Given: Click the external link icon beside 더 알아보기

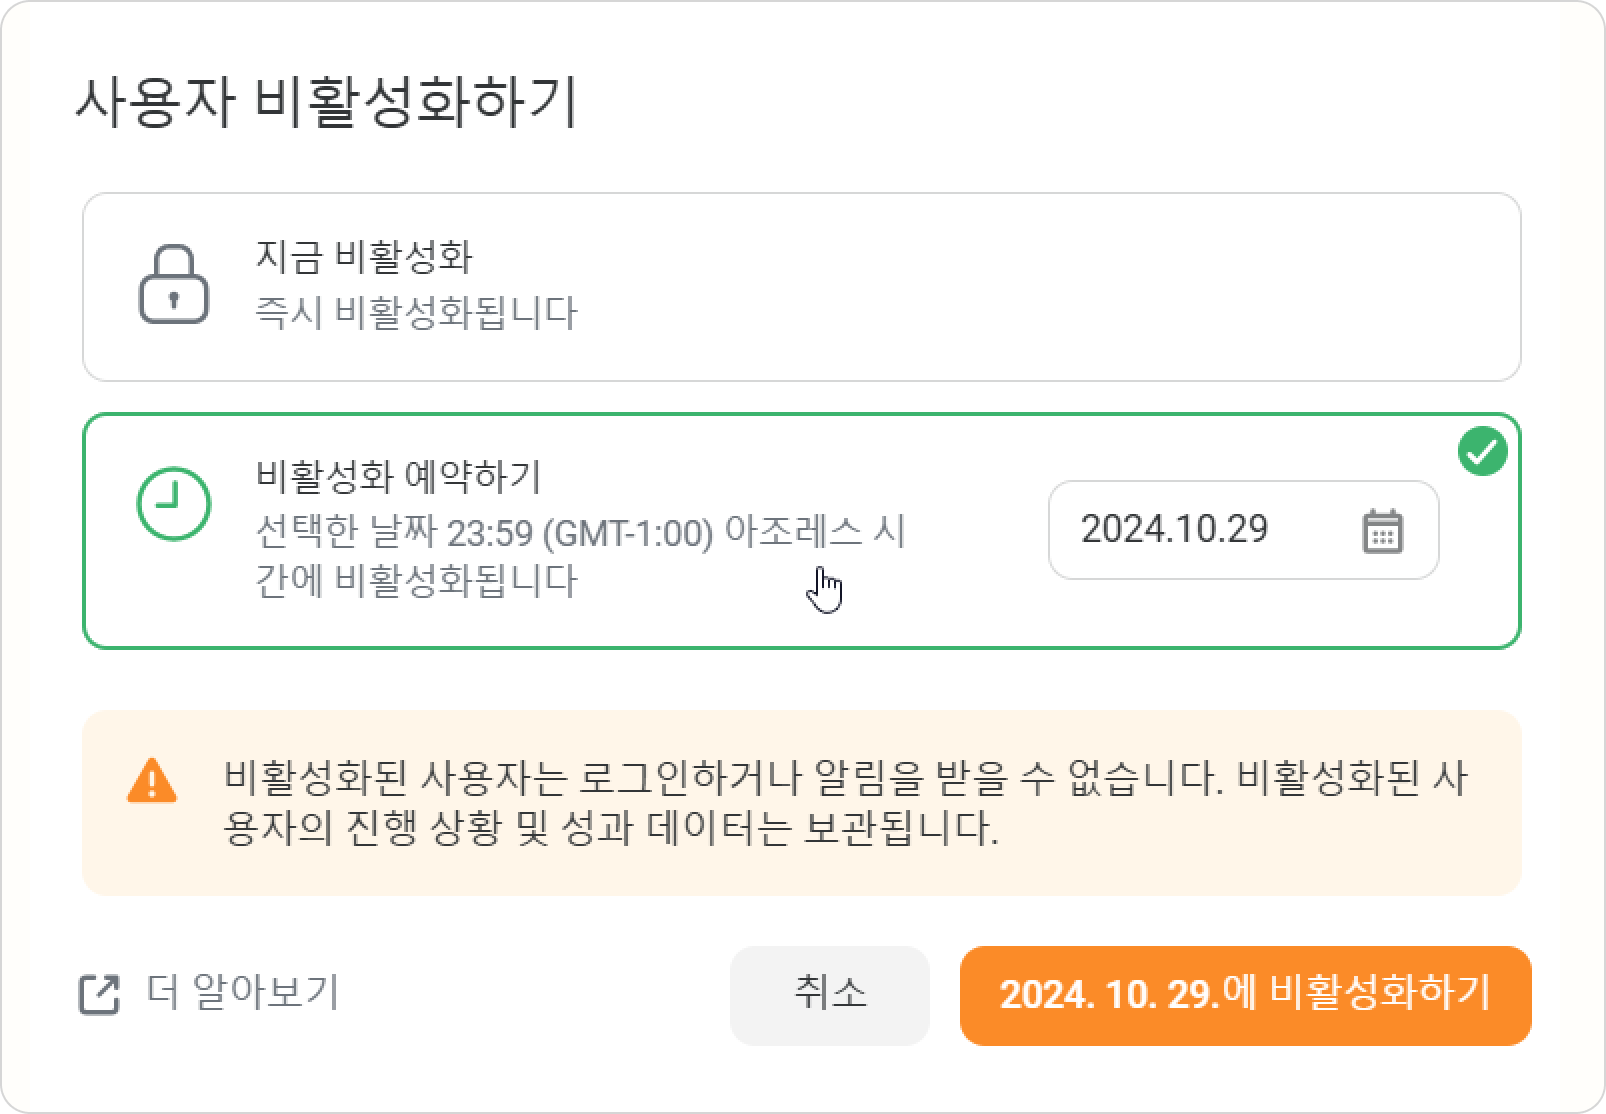Looking at the screenshot, I should (99, 993).
